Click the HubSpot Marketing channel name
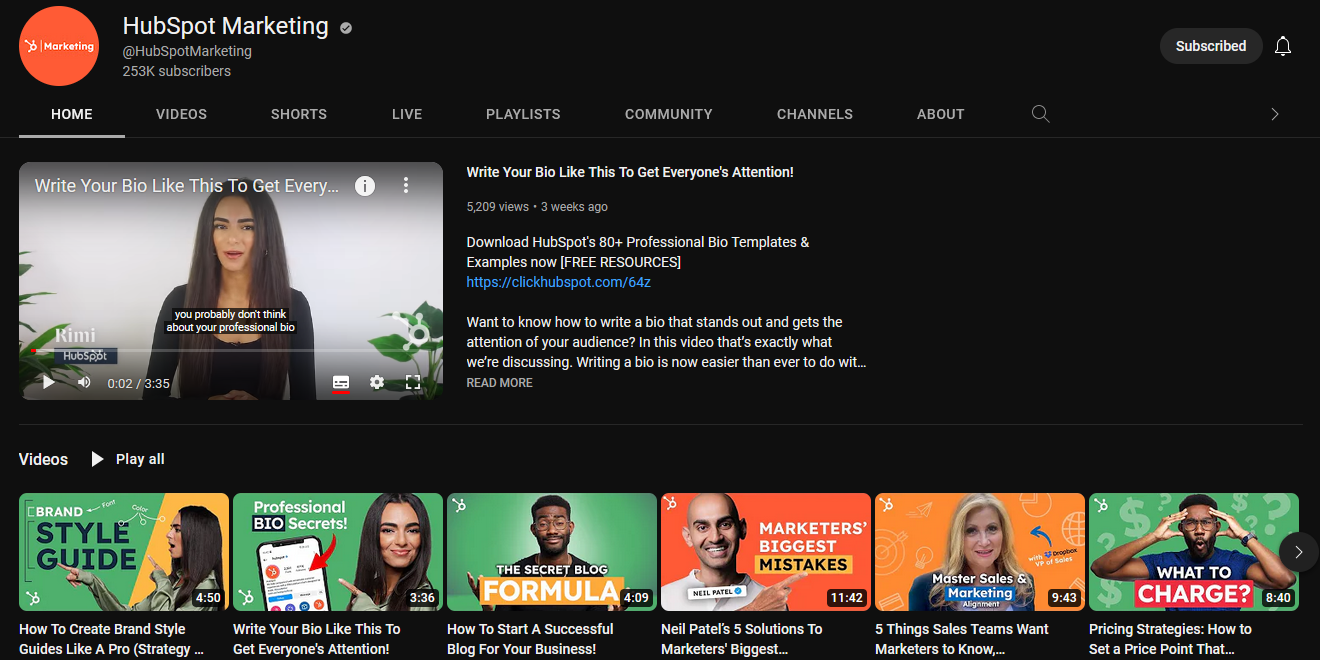The width and height of the screenshot is (1320, 660). coord(226,27)
